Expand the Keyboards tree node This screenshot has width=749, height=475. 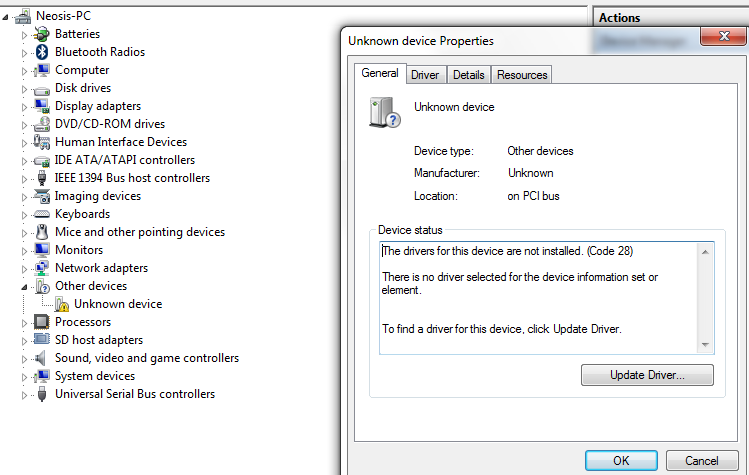point(24,215)
